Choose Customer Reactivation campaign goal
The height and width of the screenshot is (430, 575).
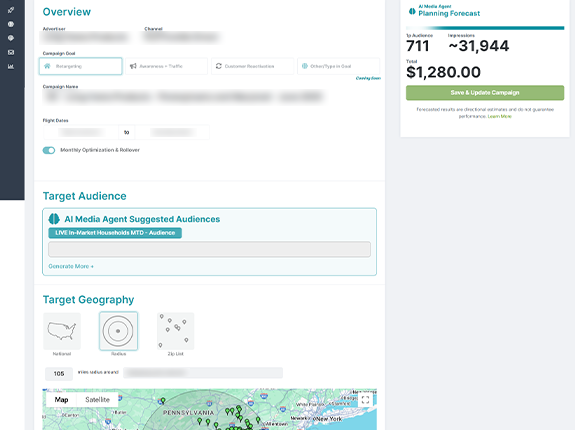[253, 66]
